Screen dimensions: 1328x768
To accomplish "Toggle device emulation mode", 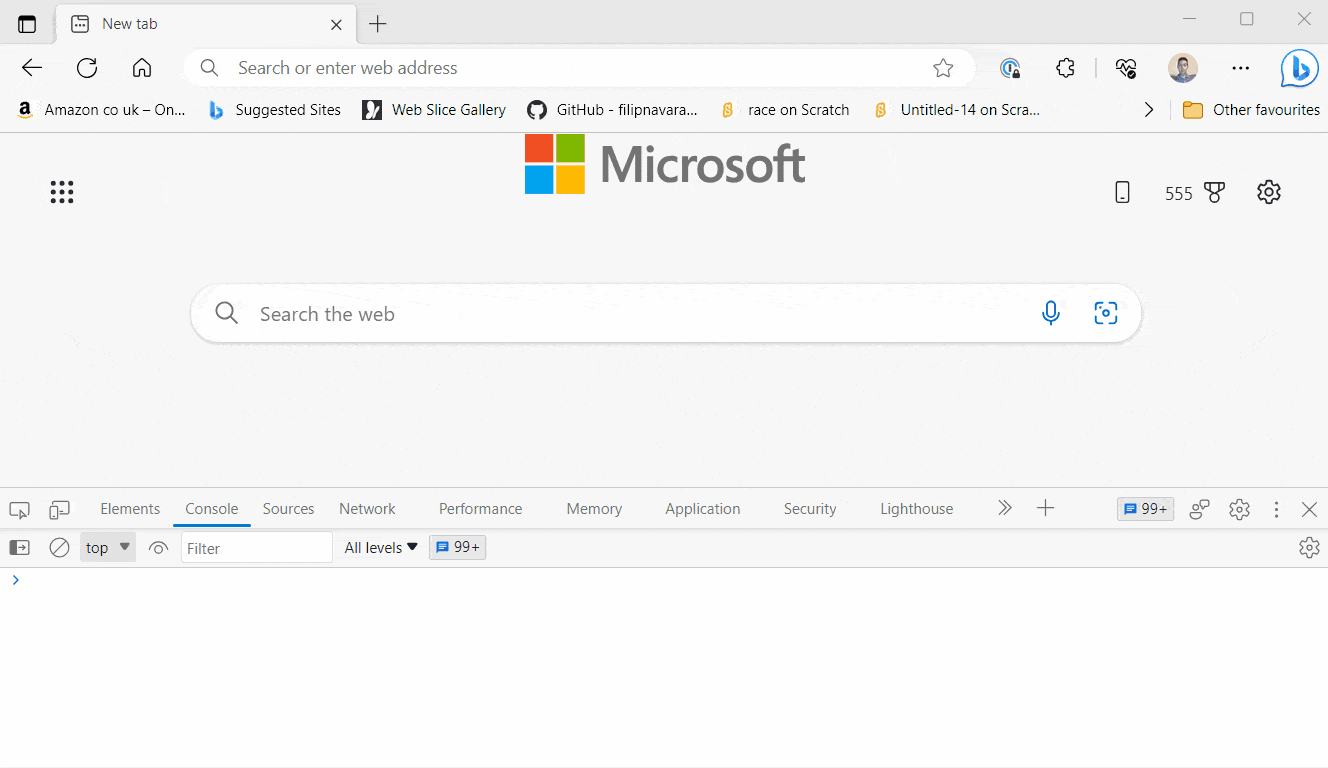I will pos(60,509).
